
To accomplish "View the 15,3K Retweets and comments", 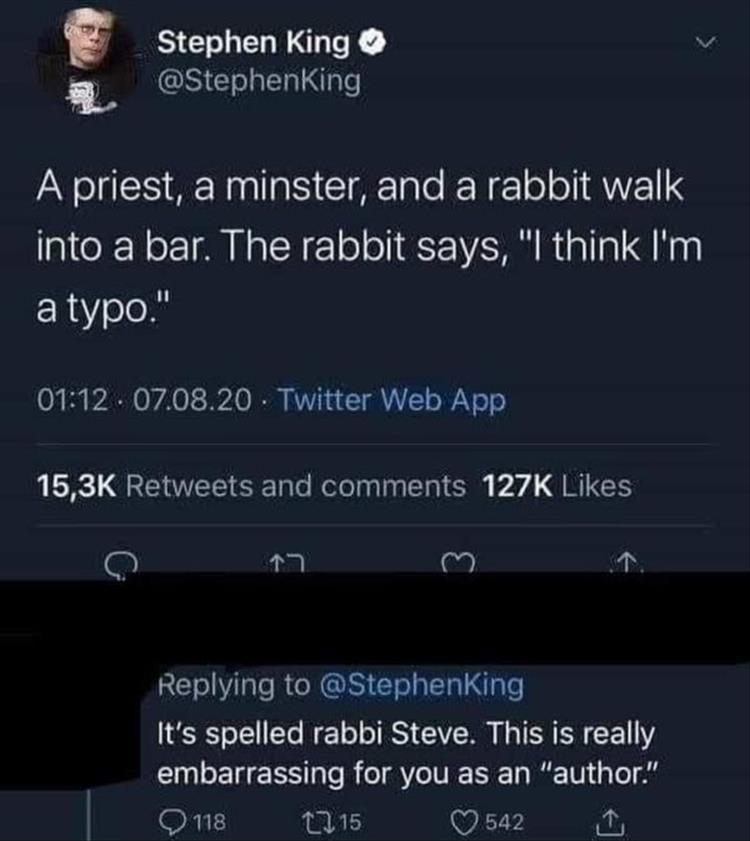I will coord(251,486).
